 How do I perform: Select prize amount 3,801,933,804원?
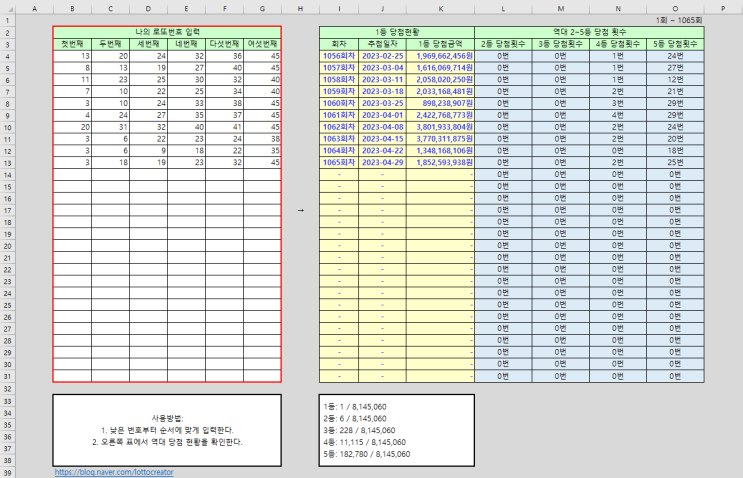(x=441, y=127)
